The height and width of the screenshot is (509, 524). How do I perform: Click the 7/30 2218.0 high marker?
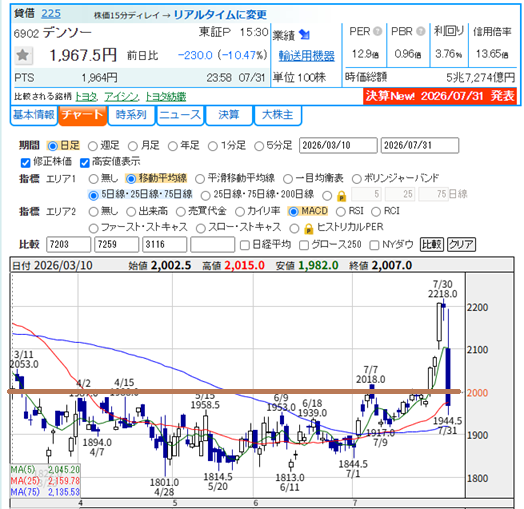(x=442, y=289)
